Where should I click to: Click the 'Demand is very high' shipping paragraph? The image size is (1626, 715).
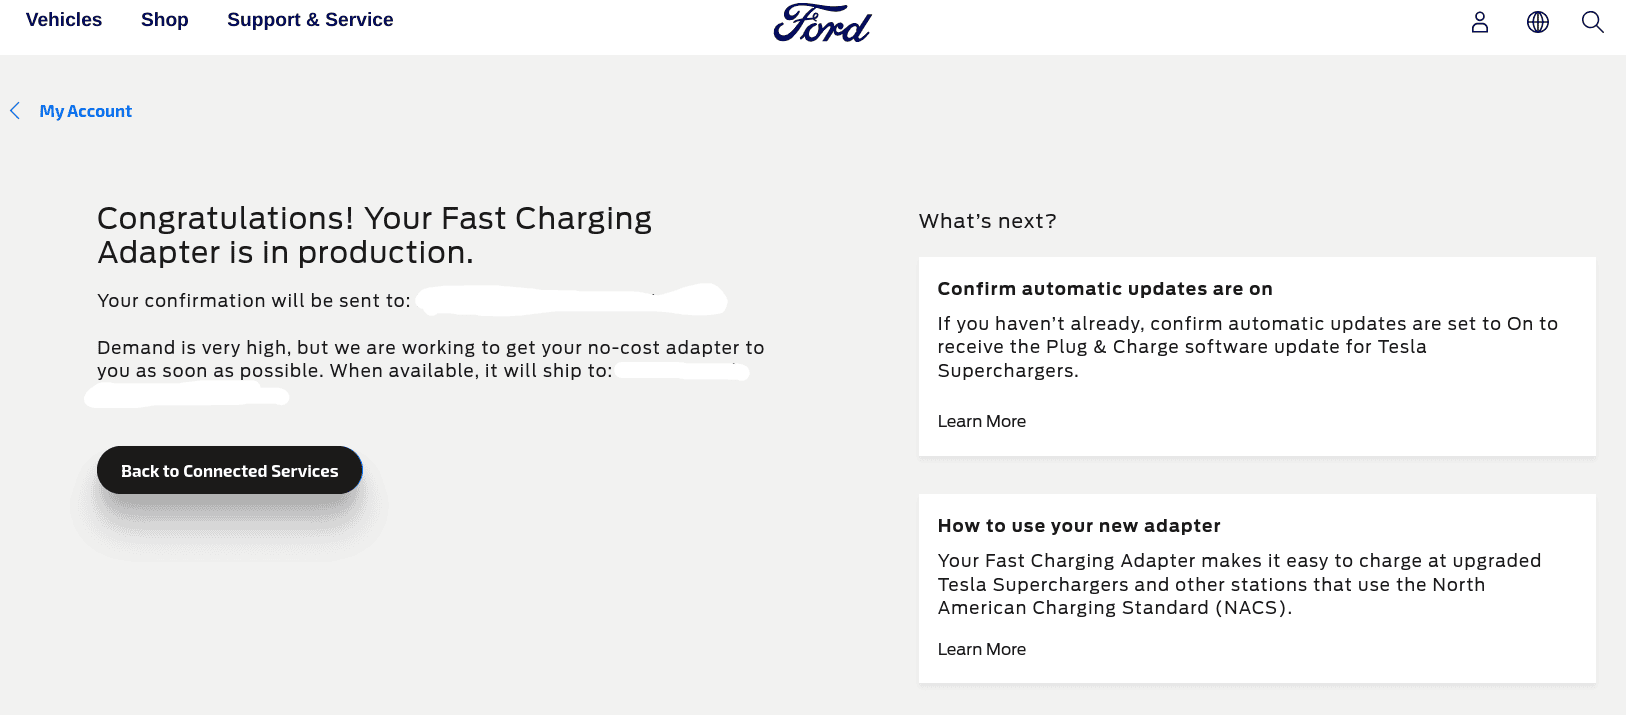[x=430, y=359]
